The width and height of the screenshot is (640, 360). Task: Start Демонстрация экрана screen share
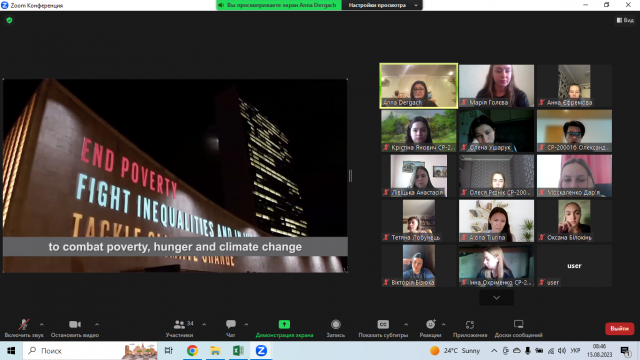[284, 328]
